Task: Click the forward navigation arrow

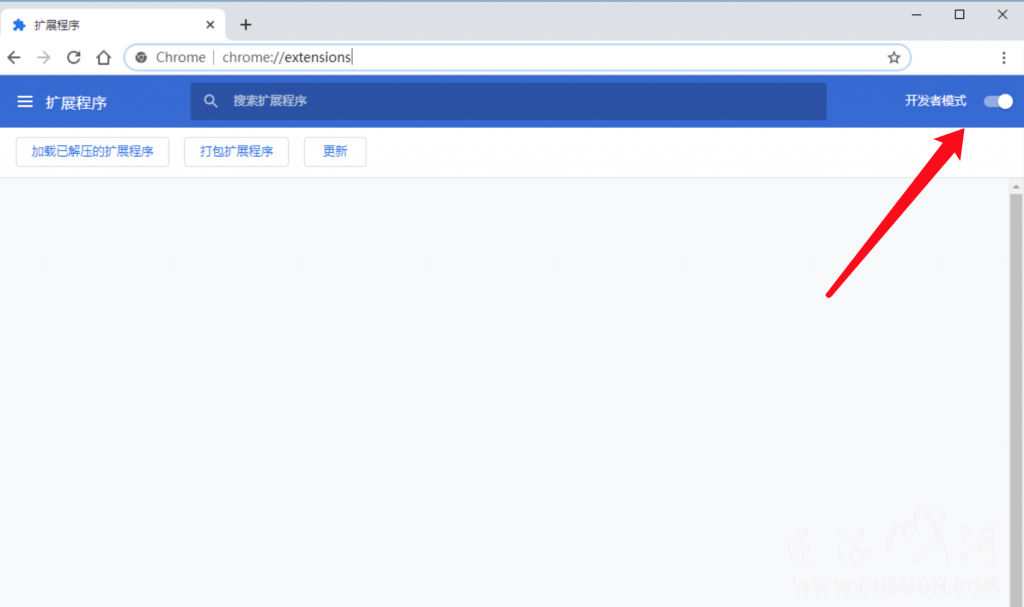Action: tap(44, 57)
